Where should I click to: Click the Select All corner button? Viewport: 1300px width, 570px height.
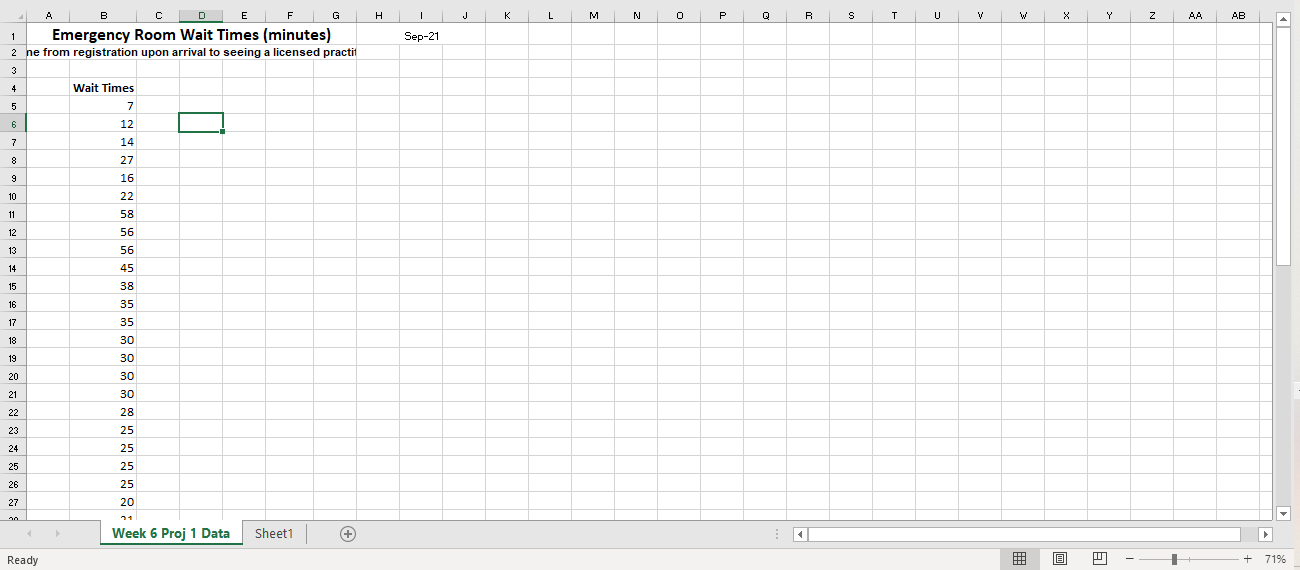pos(13,15)
